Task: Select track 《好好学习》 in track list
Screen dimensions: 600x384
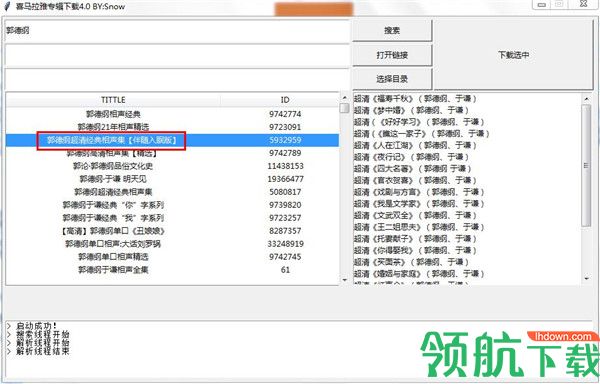Action: [x=419, y=122]
